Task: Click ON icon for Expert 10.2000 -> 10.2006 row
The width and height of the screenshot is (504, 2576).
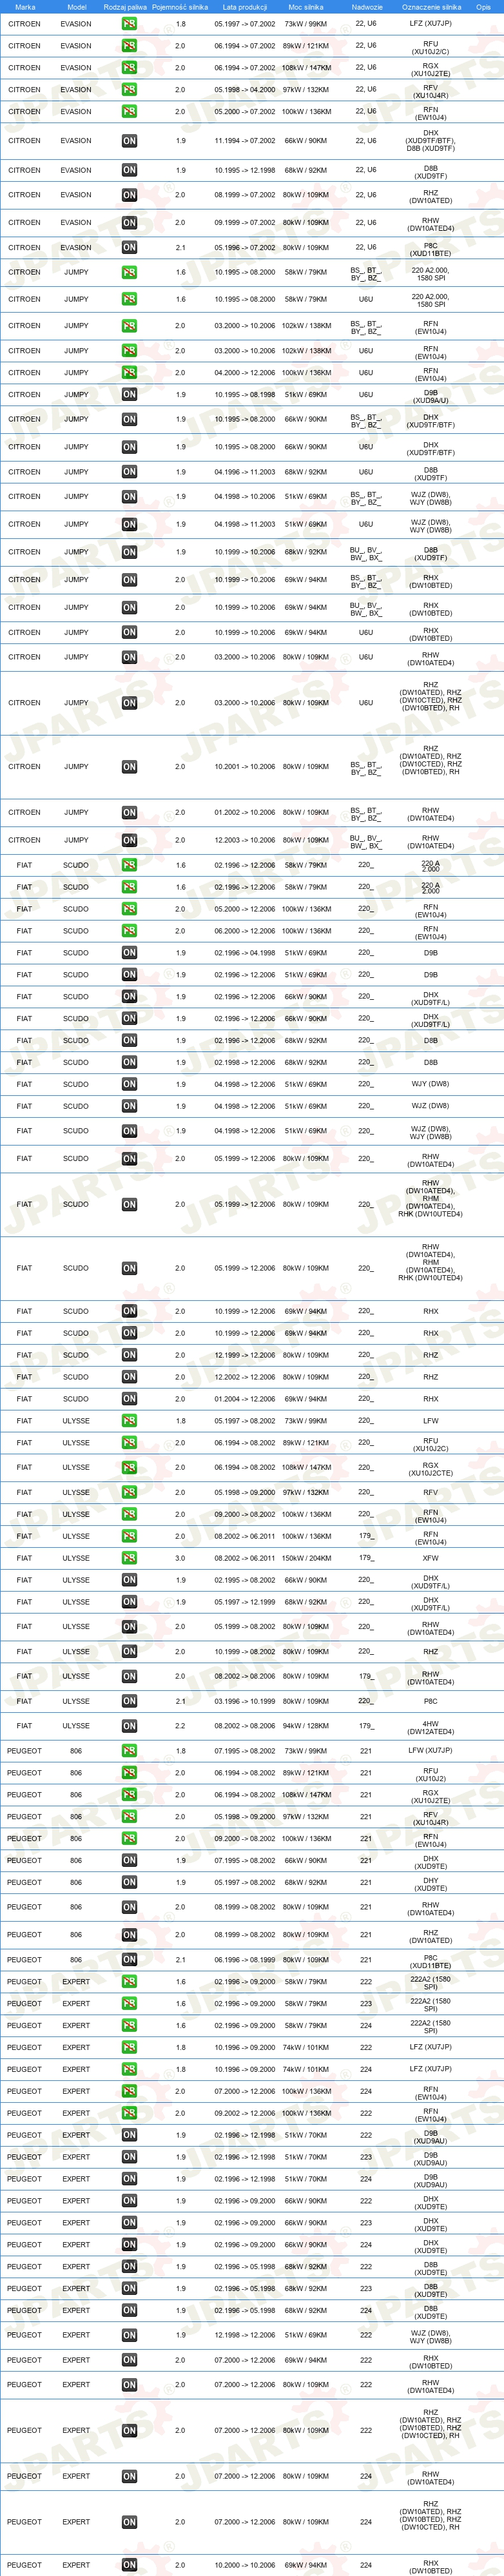Action: click(129, 2565)
